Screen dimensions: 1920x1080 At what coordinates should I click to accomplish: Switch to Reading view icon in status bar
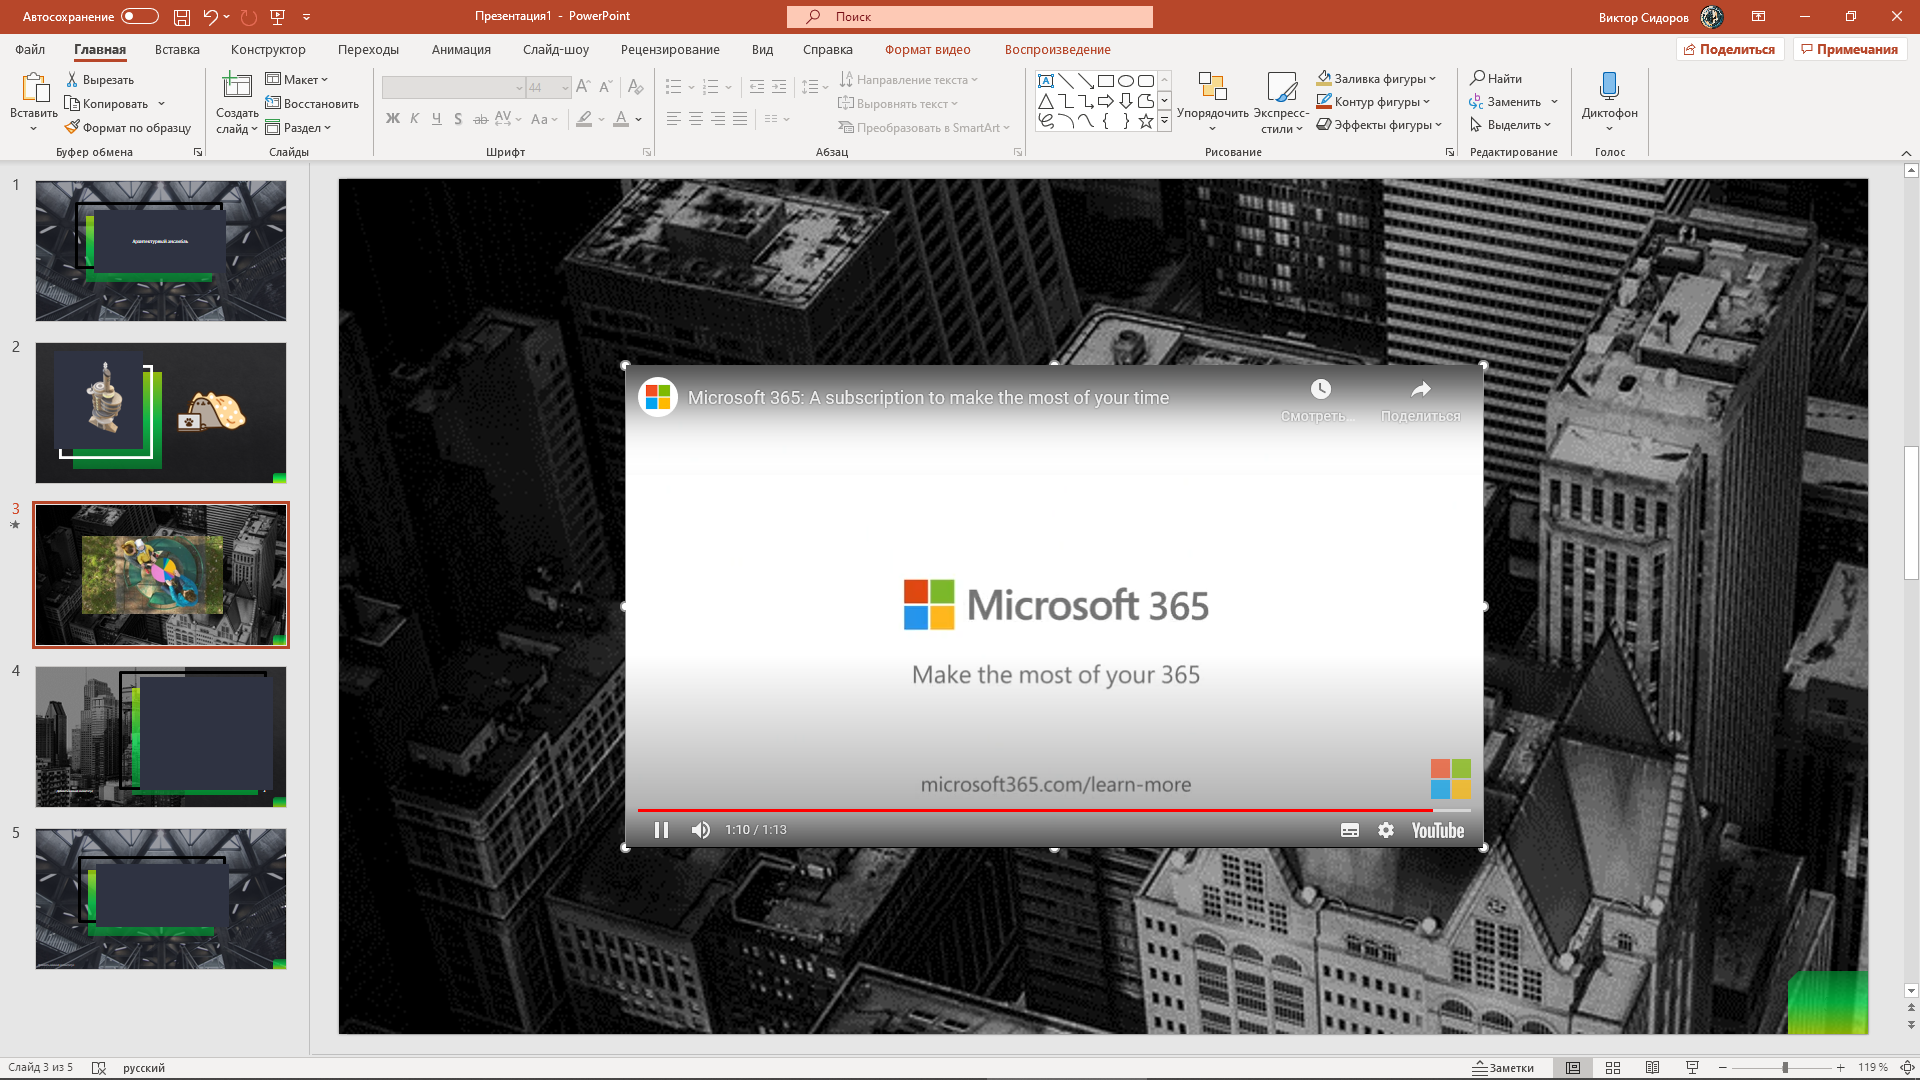coord(1652,1068)
